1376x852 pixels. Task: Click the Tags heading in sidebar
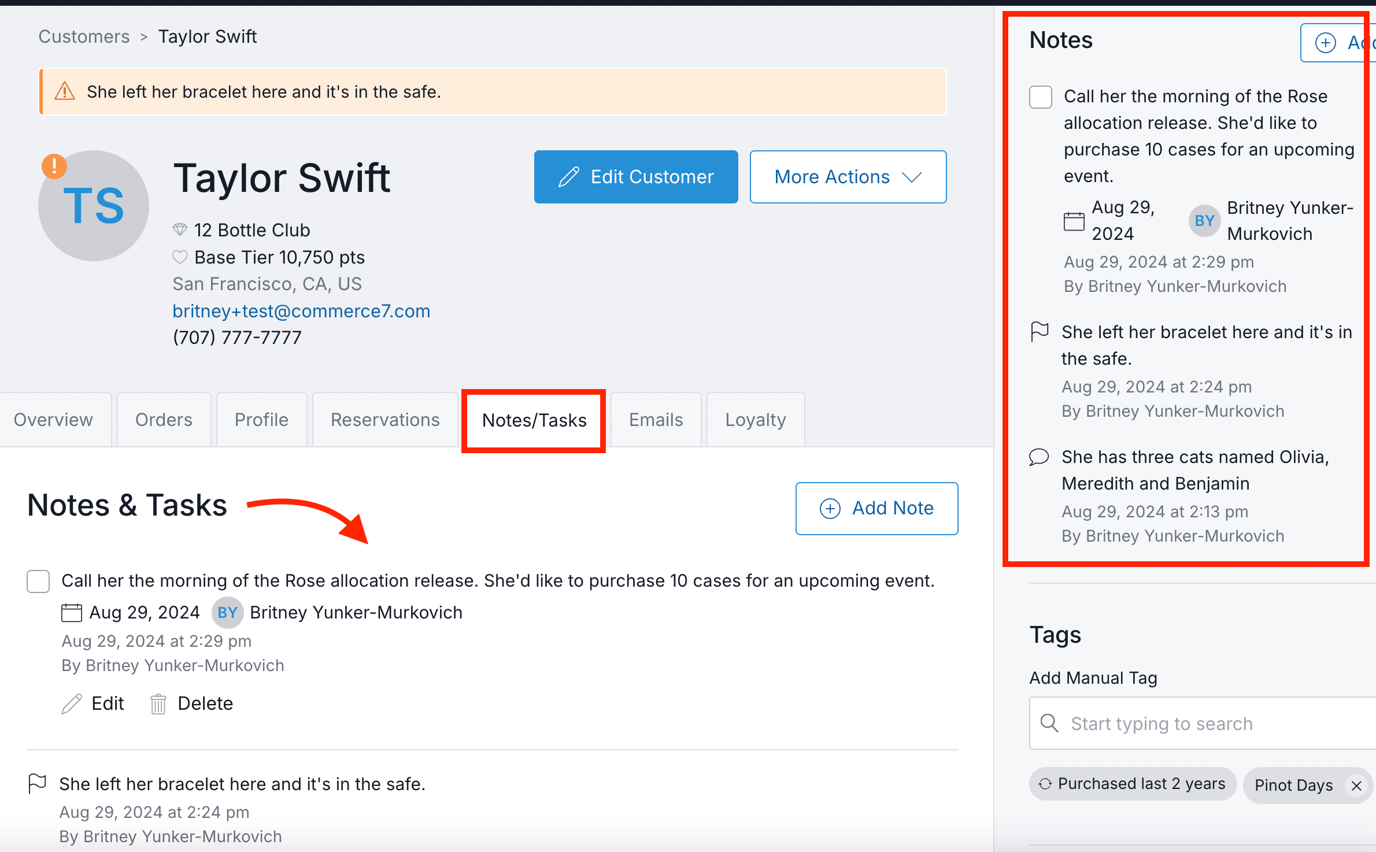[x=1055, y=635]
